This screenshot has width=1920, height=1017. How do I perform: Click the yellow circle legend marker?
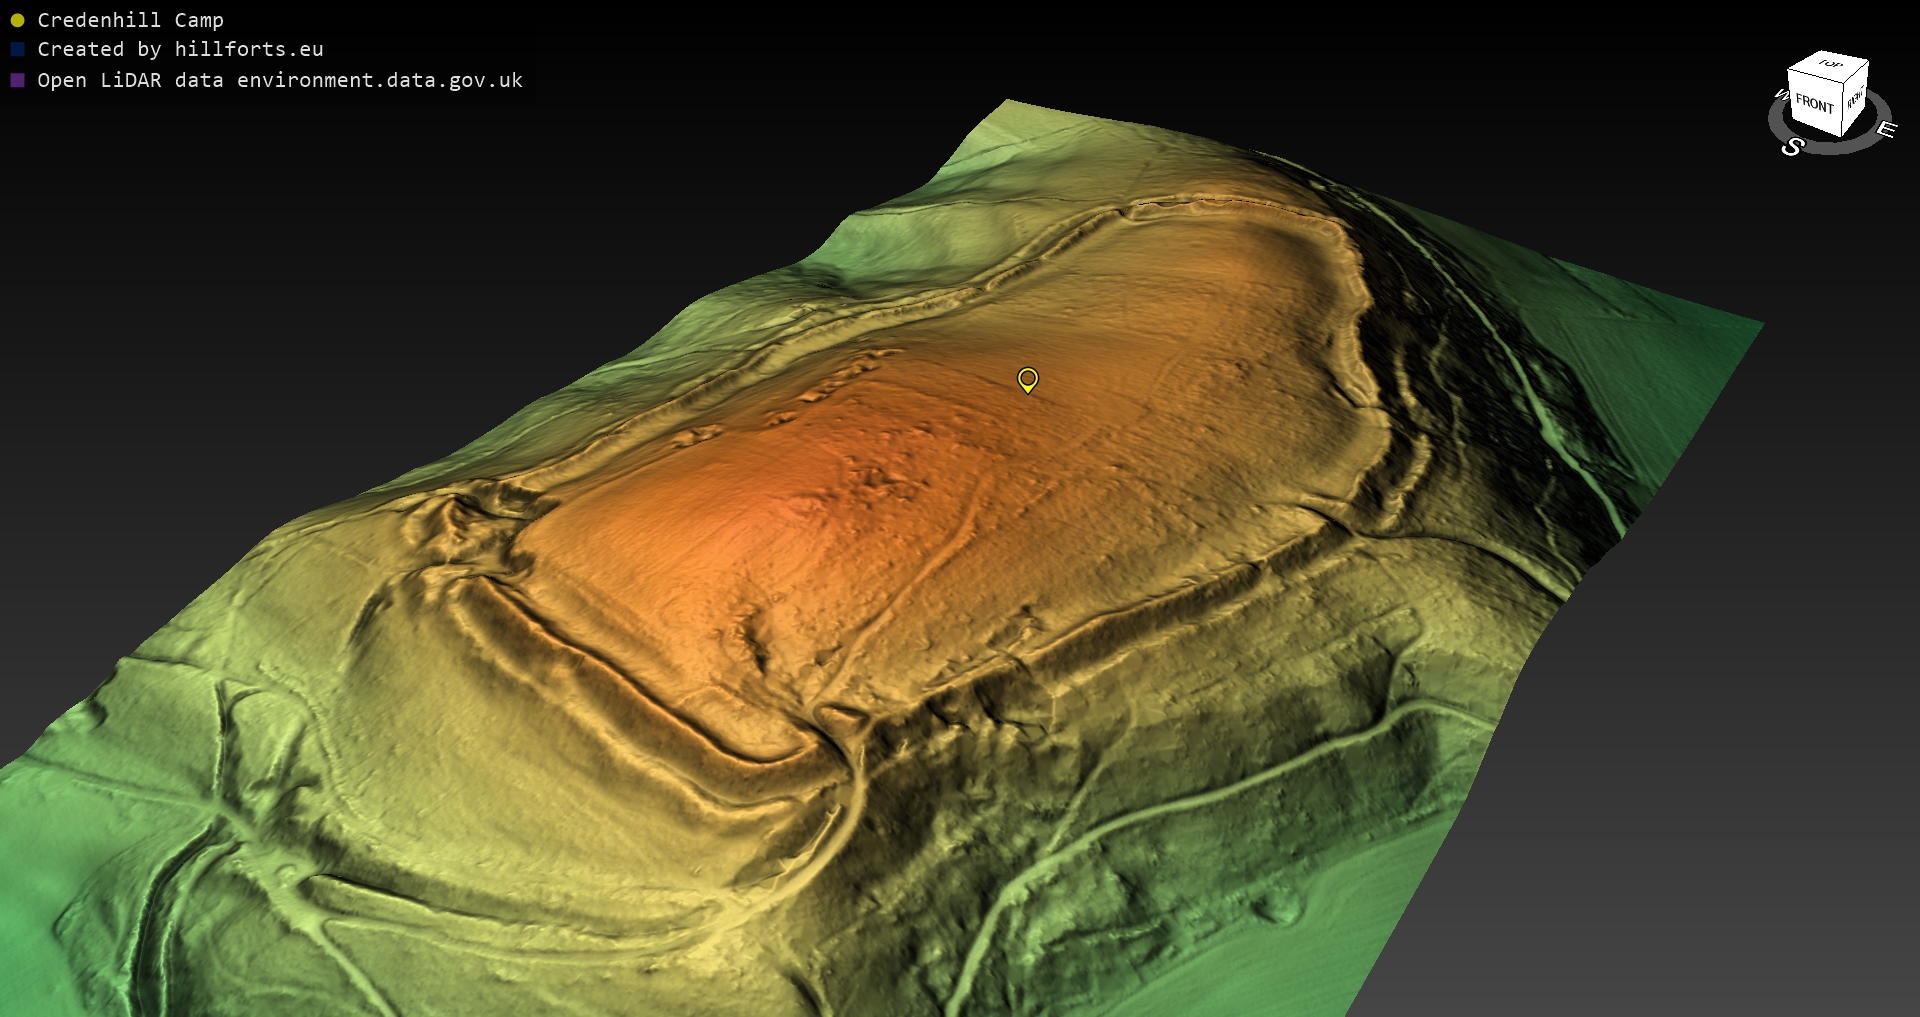point(17,20)
